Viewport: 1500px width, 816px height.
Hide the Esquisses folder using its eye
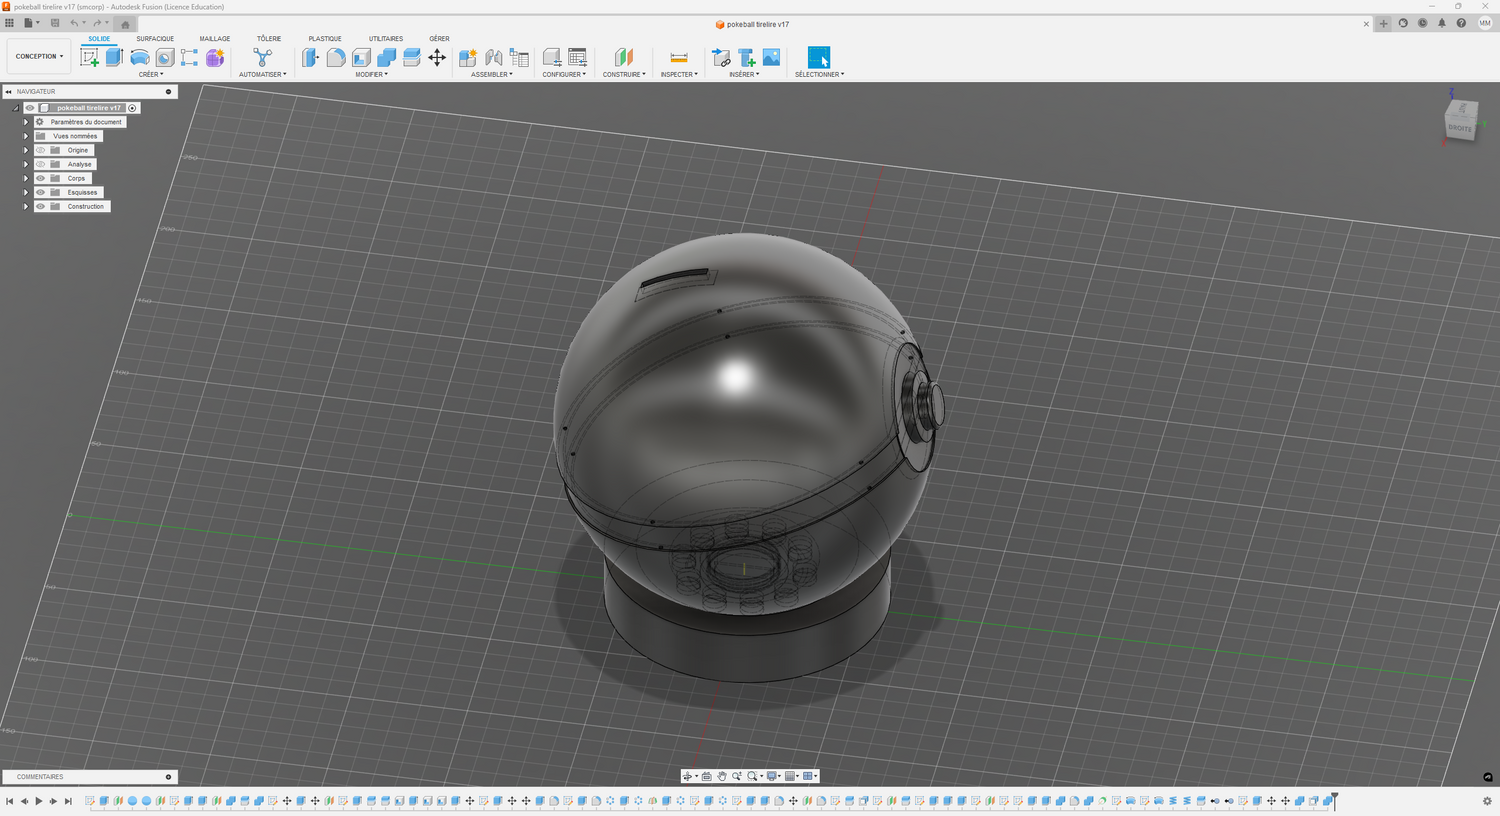click(x=41, y=192)
